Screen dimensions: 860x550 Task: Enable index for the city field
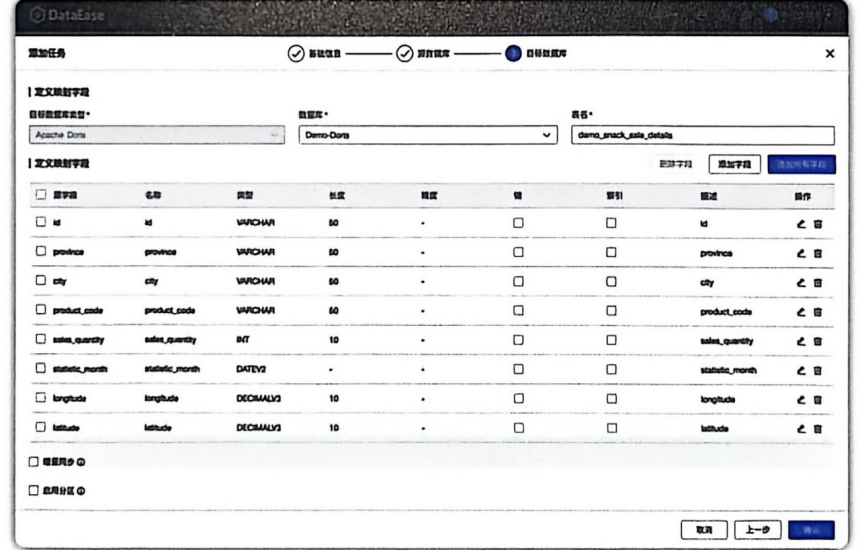(611, 281)
